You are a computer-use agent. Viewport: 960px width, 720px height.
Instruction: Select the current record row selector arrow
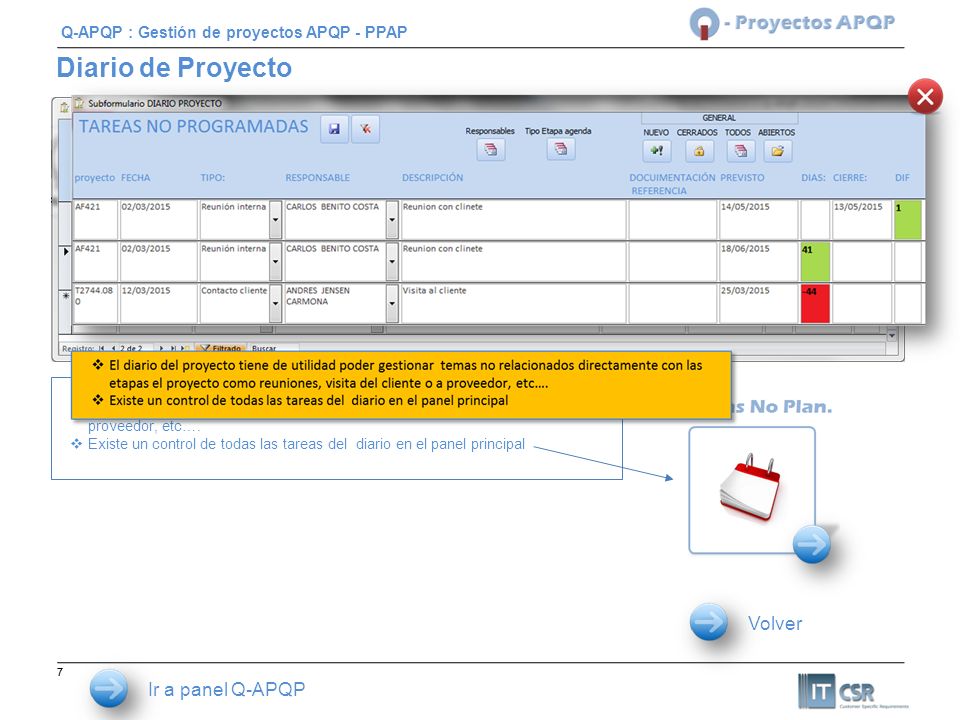pos(66,252)
